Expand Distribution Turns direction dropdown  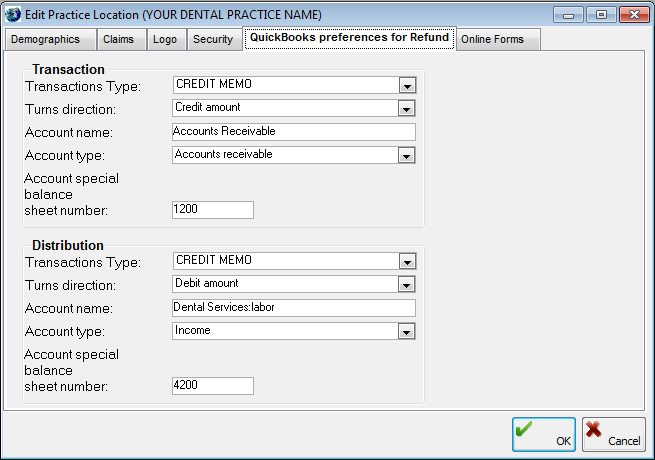(x=406, y=284)
